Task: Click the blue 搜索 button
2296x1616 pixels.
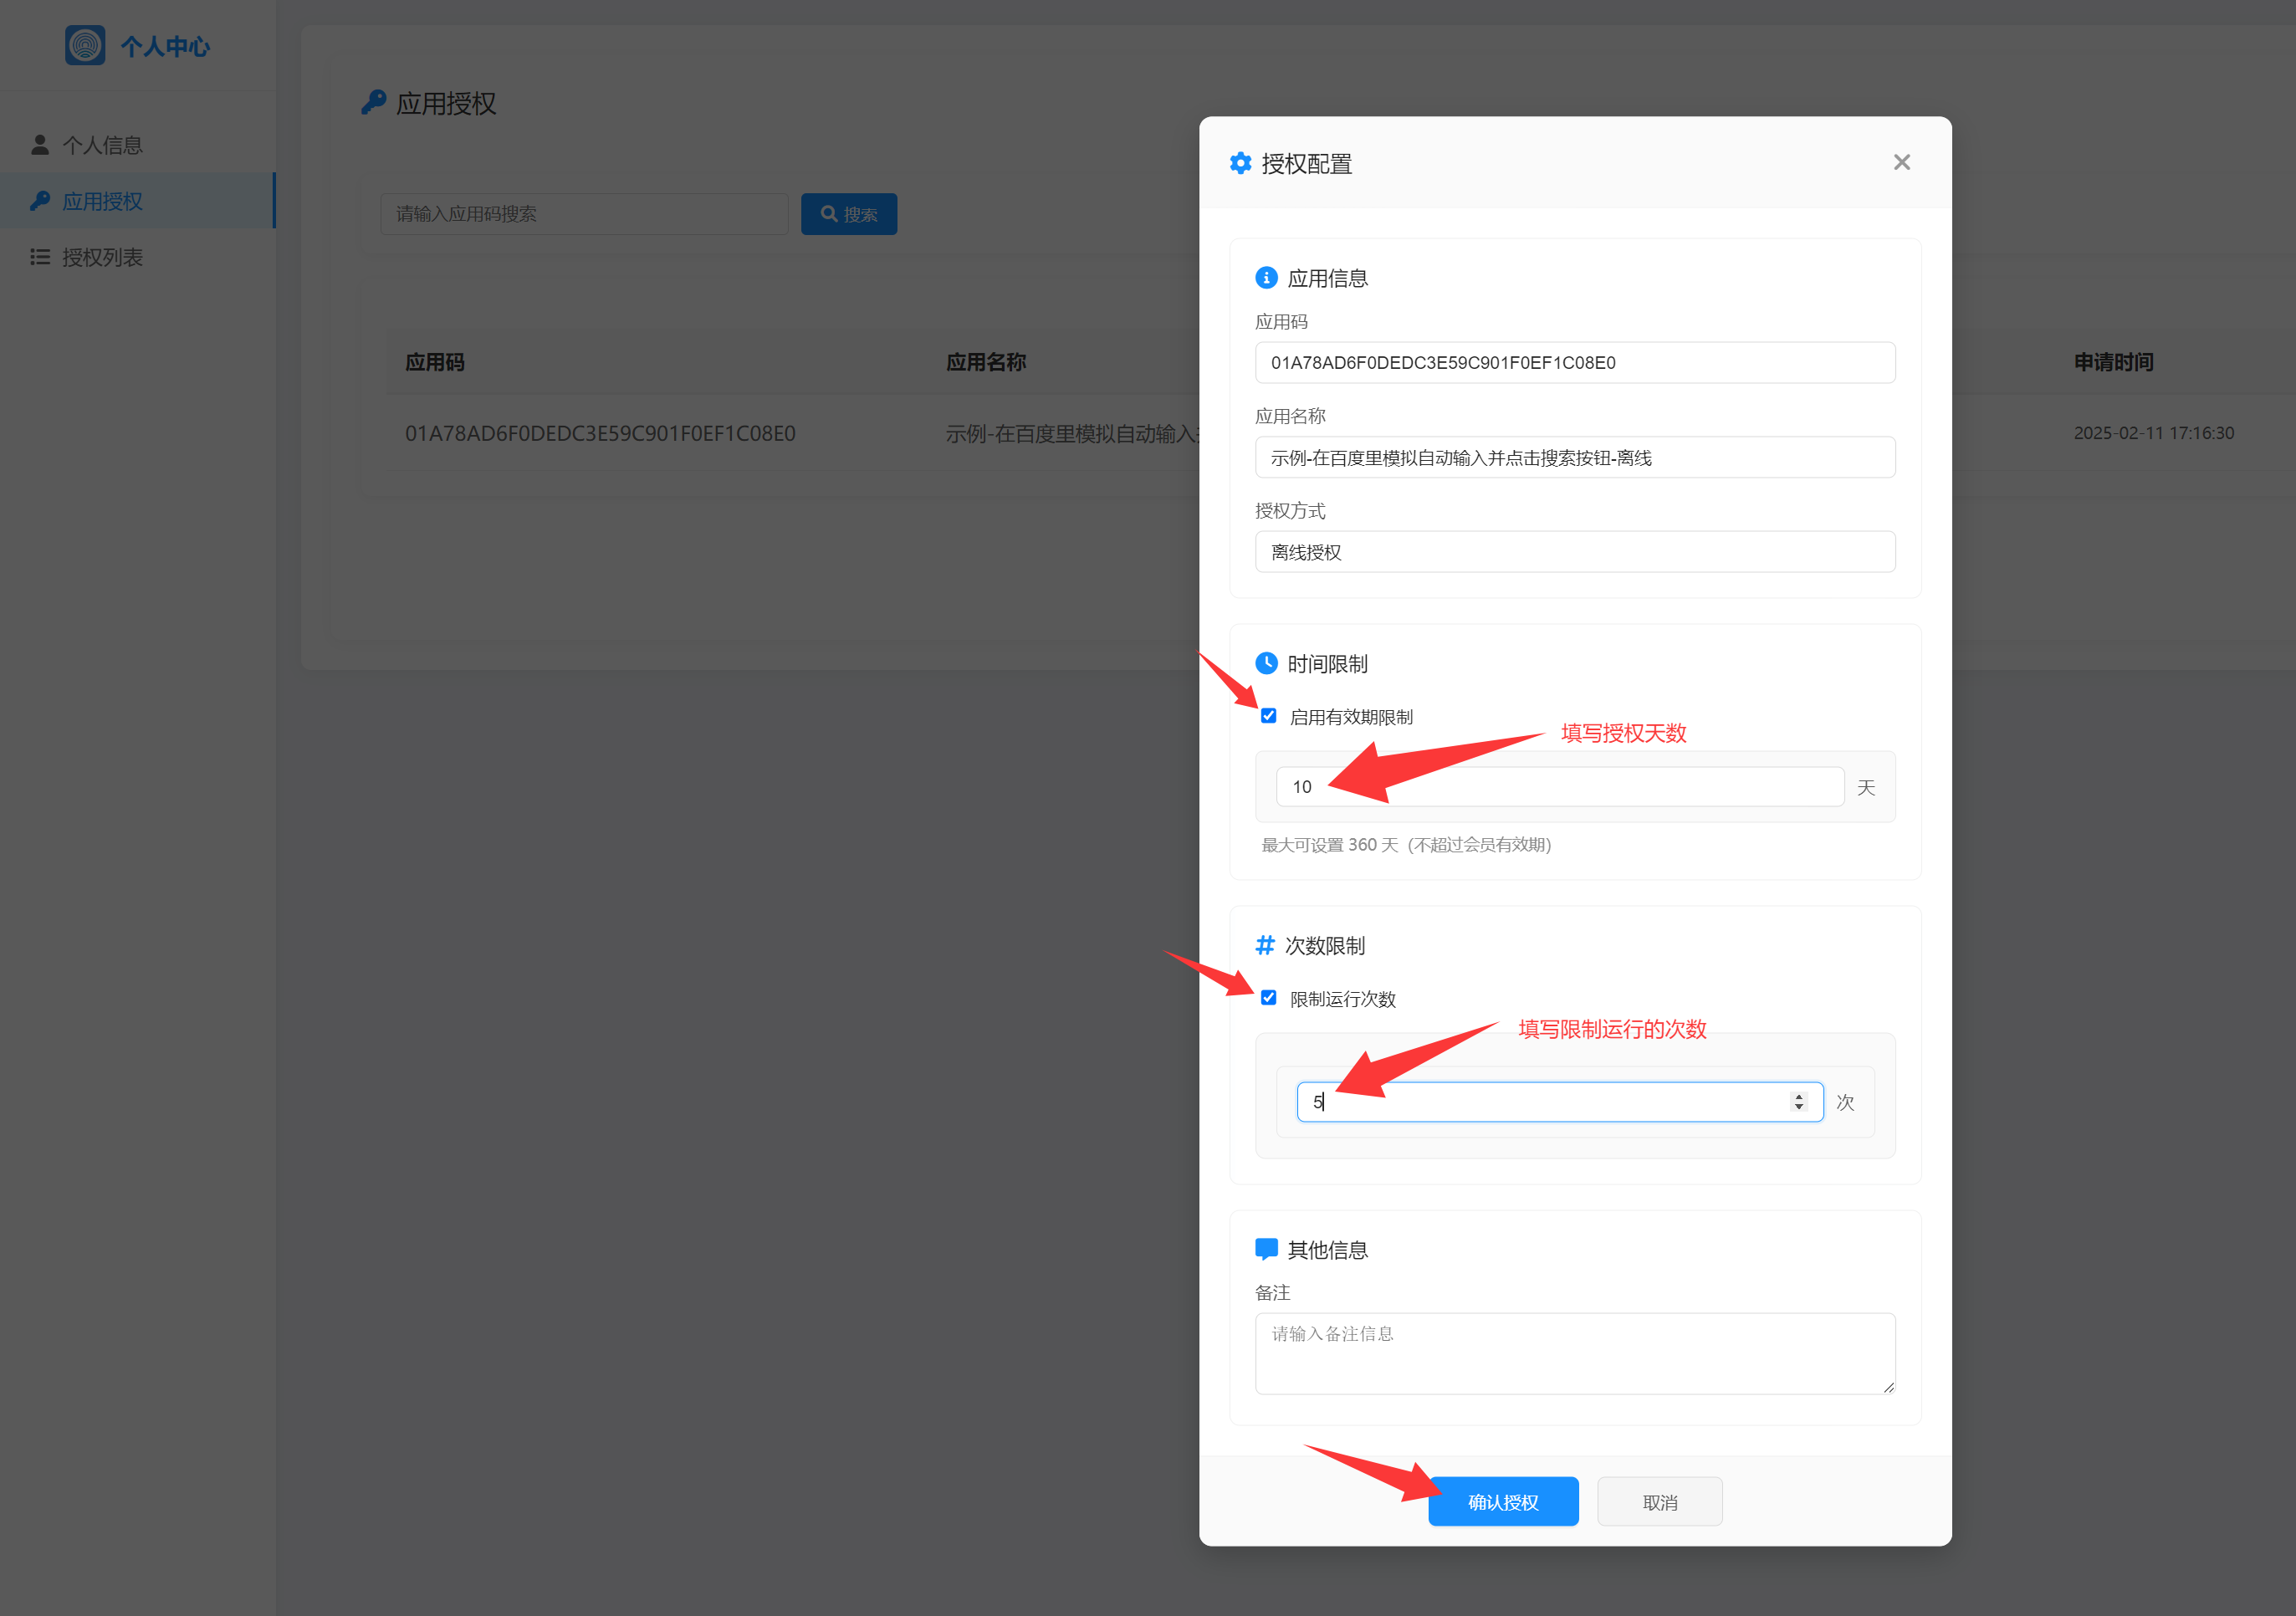Action: click(x=848, y=214)
